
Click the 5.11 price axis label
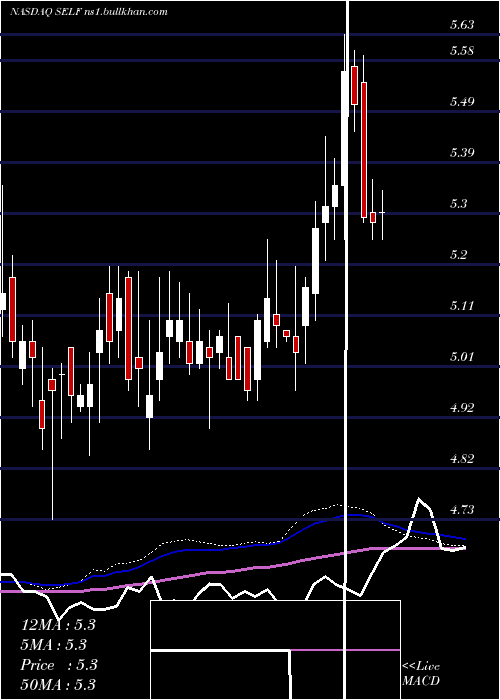click(462, 306)
